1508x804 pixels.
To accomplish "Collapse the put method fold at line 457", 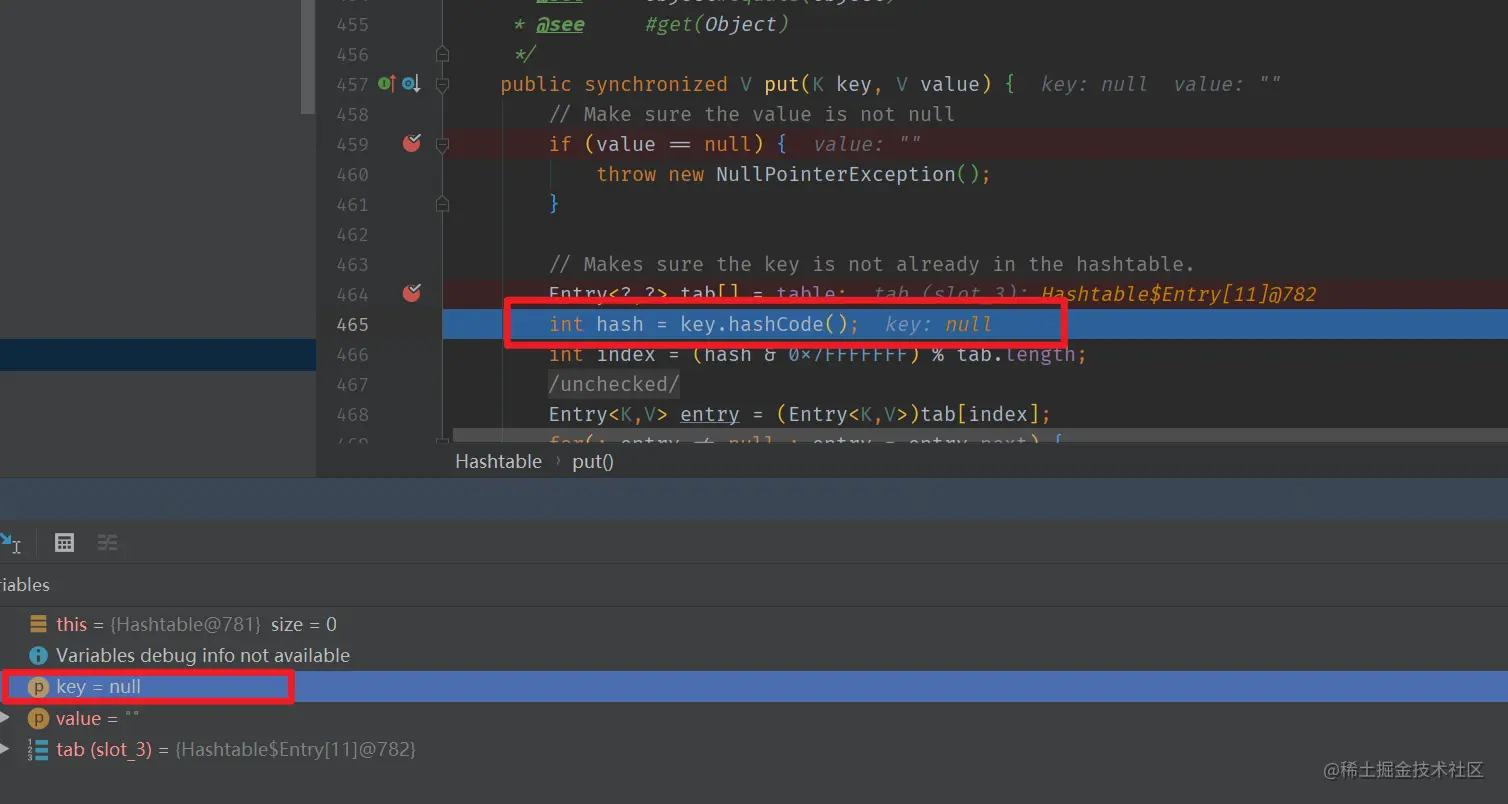I will click(443, 85).
